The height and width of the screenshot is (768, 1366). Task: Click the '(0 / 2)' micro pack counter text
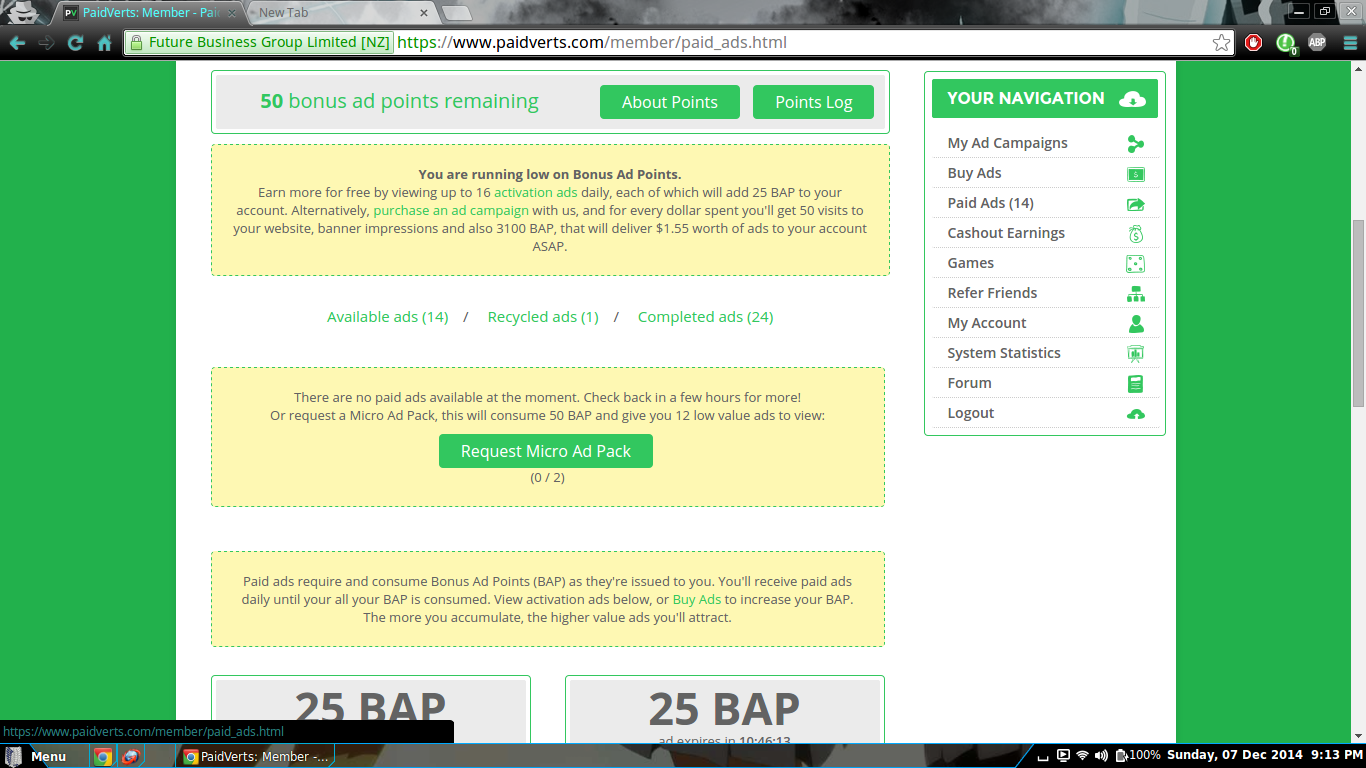point(547,478)
